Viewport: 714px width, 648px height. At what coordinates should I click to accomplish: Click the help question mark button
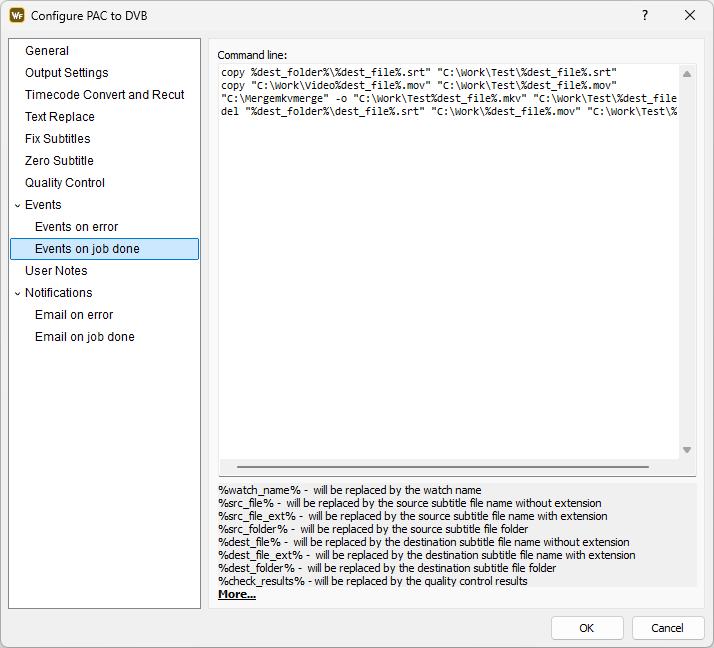[644, 16]
